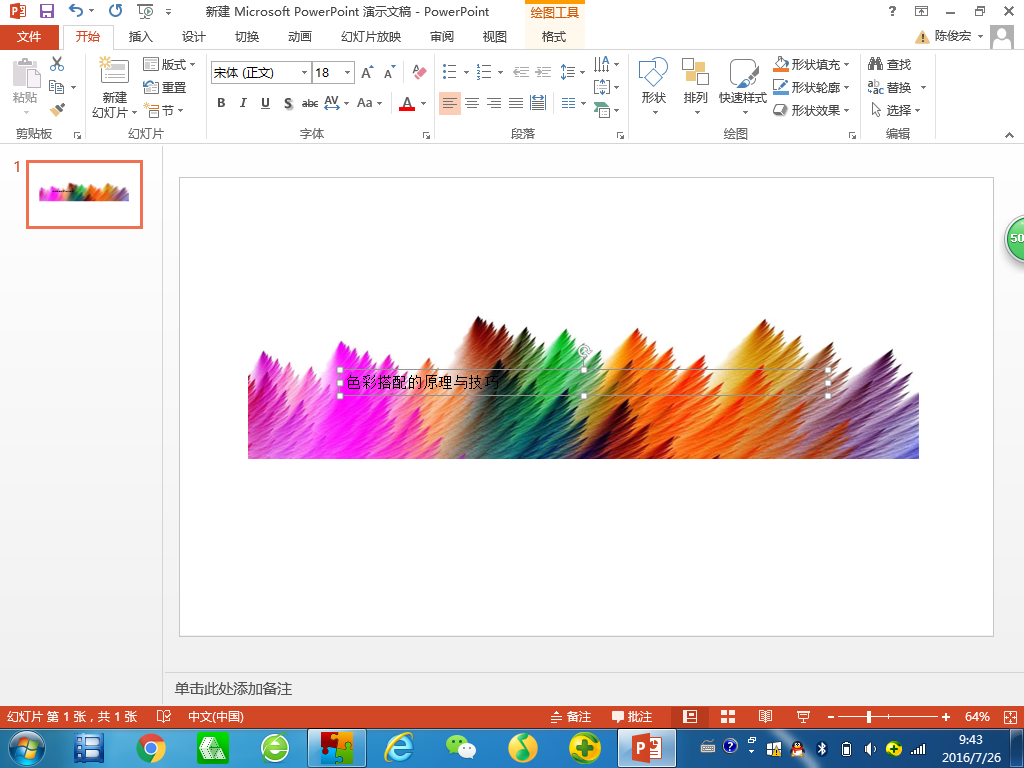
Task: Open Chrome from the taskbar
Action: [151, 748]
